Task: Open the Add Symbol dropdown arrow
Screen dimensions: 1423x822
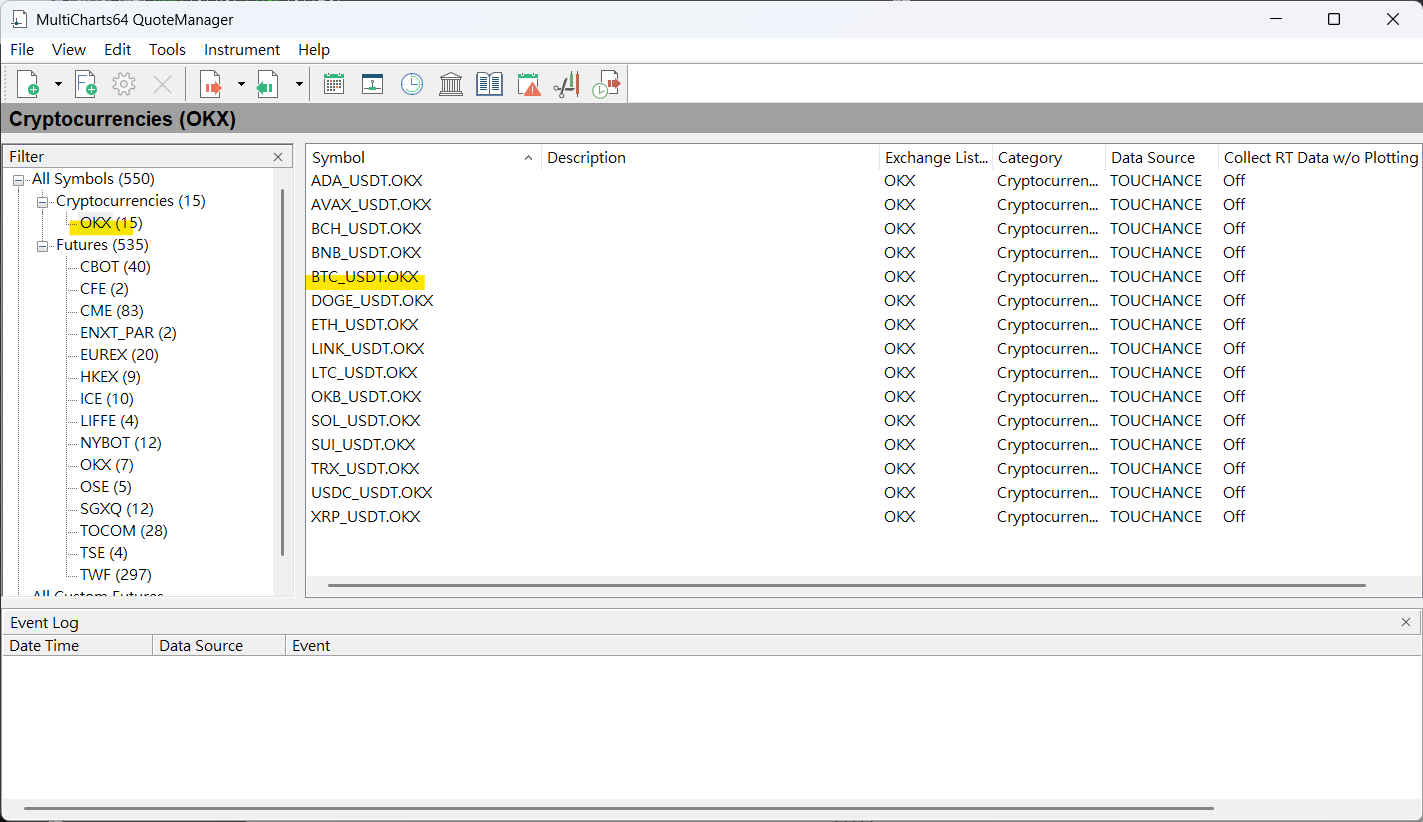Action: tap(58, 85)
